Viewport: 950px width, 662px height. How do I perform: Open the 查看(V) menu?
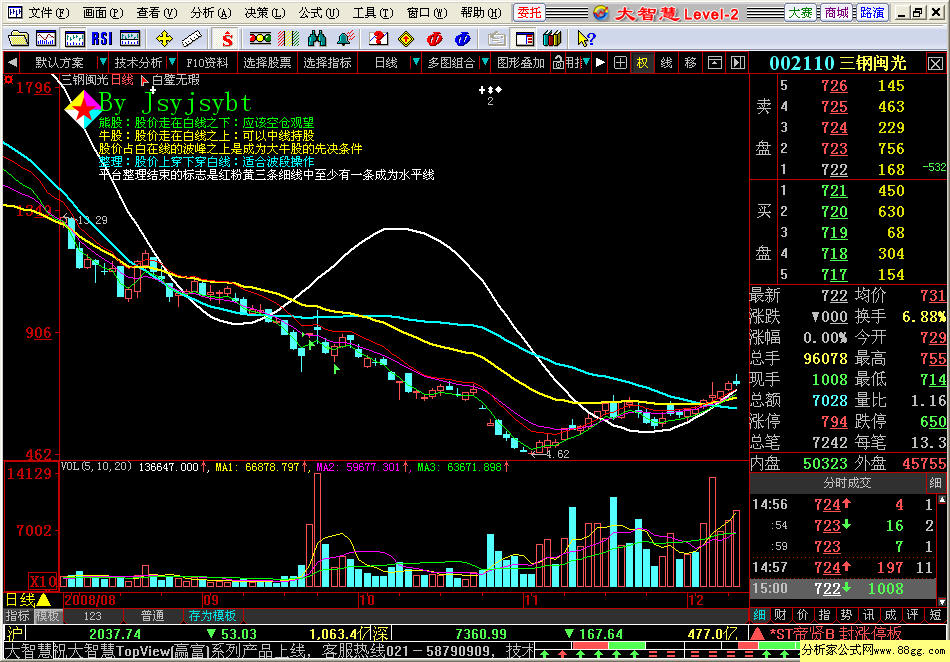(157, 12)
